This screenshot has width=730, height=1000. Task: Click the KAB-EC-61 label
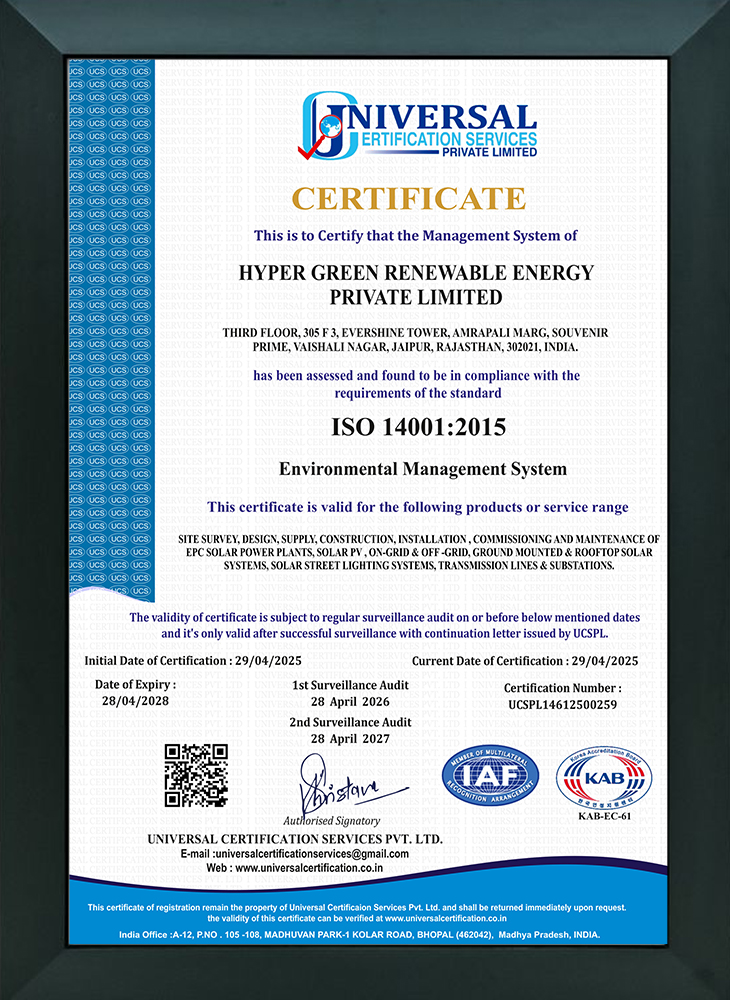click(604, 817)
